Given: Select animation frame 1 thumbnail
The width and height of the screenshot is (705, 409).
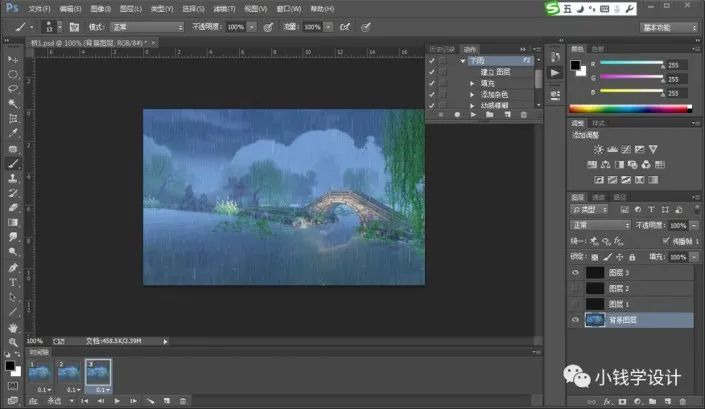Looking at the screenshot, I should [x=39, y=372].
